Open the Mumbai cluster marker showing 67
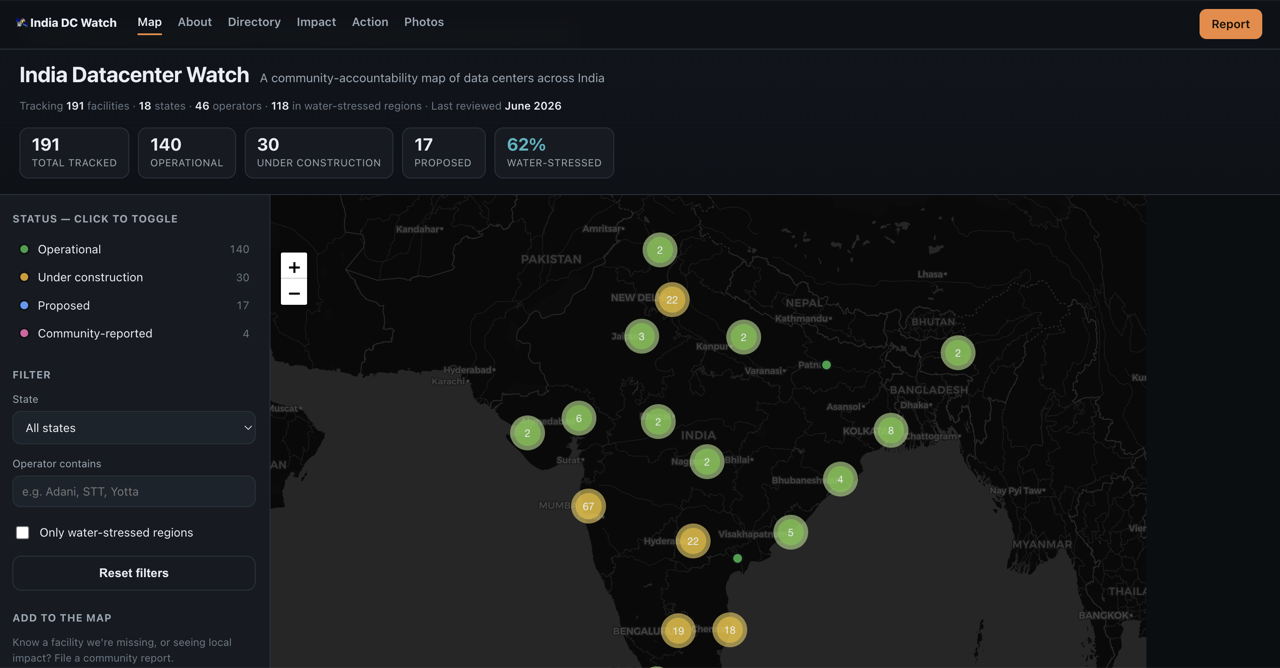This screenshot has width=1280, height=668. pos(588,506)
